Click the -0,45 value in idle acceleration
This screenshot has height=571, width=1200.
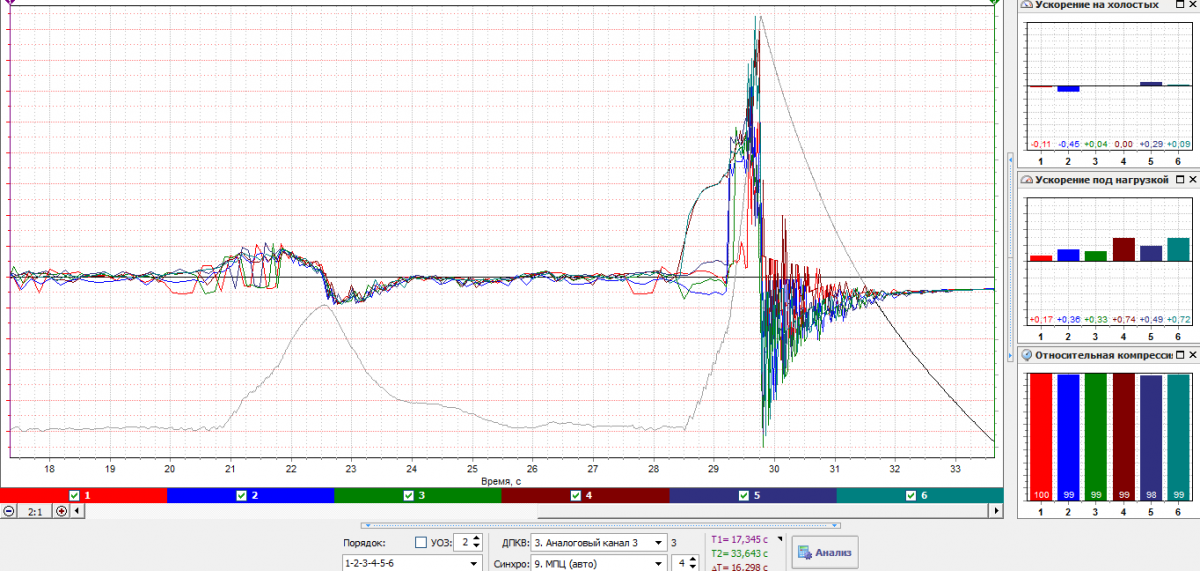(x=1068, y=145)
